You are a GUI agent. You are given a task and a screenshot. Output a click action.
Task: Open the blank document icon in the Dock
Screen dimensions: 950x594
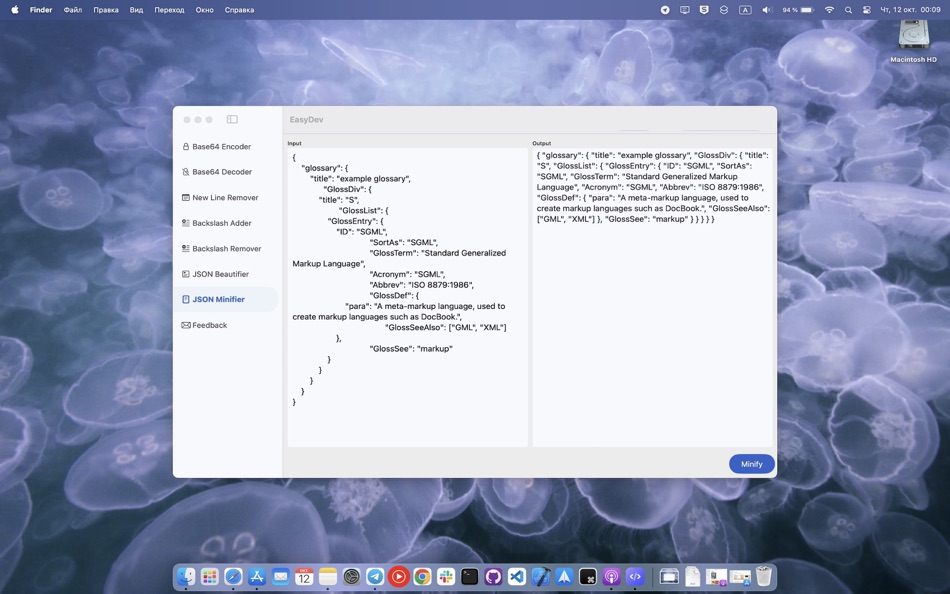(693, 576)
